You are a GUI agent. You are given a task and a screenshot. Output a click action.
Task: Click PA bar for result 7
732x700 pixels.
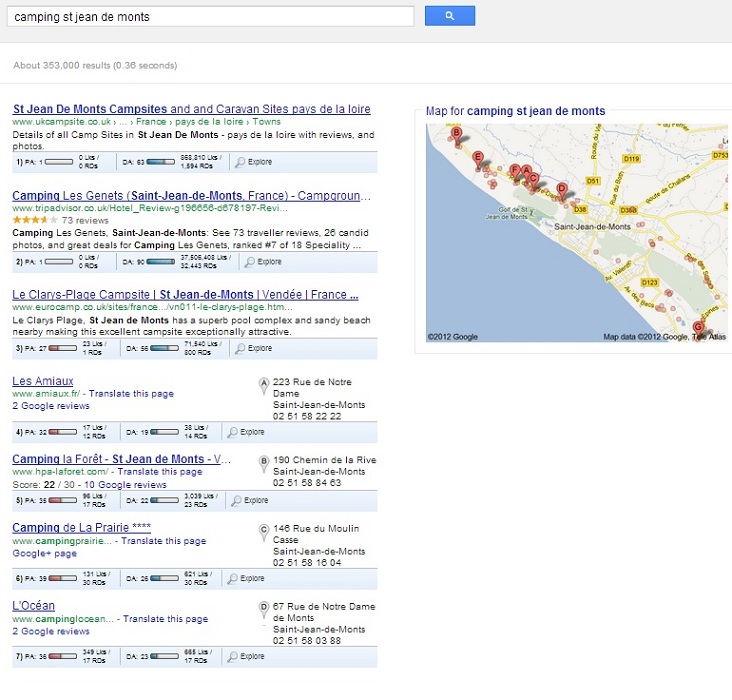tap(63, 657)
